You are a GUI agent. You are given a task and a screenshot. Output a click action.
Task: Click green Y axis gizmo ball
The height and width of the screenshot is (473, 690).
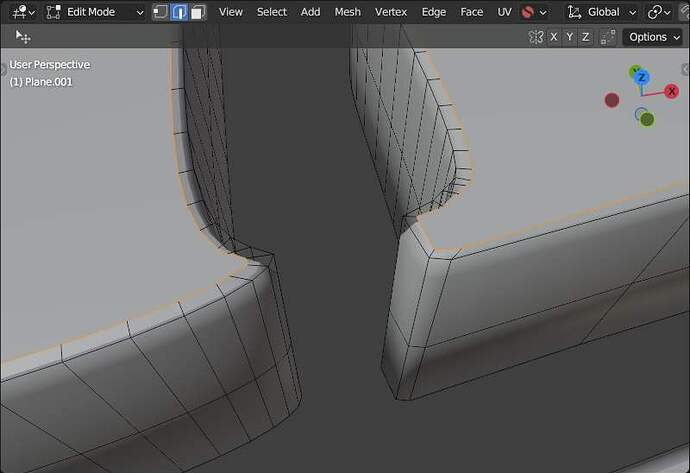(x=634, y=70)
